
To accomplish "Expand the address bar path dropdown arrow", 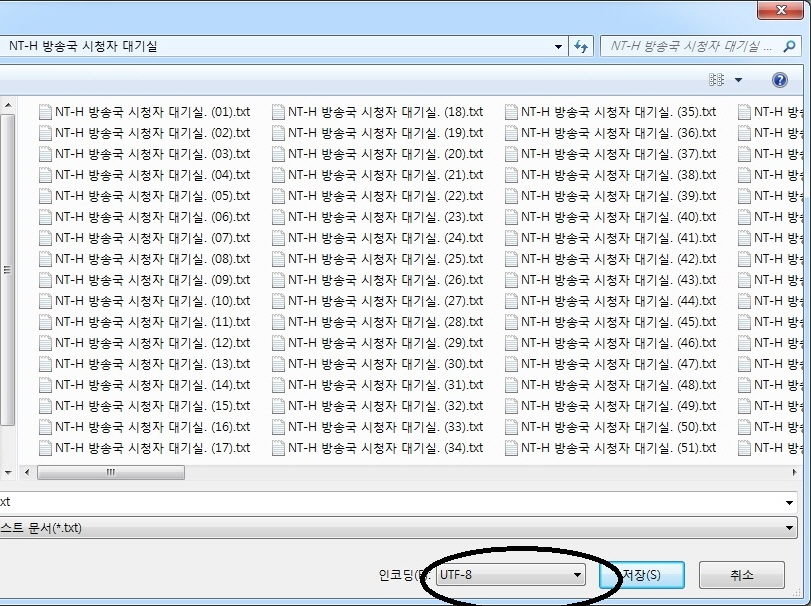I will point(558,47).
